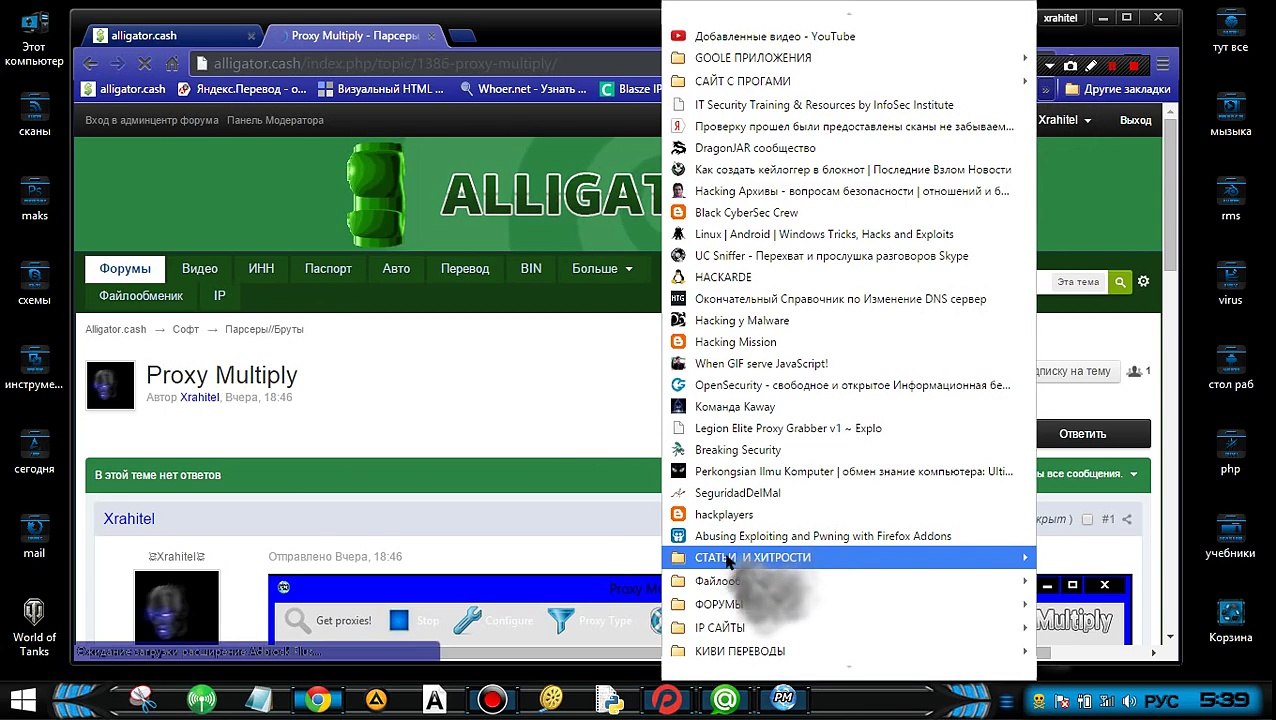This screenshot has height=720, width=1276.
Task: Open the Breaking Security bookmark entry
Action: [848, 450]
